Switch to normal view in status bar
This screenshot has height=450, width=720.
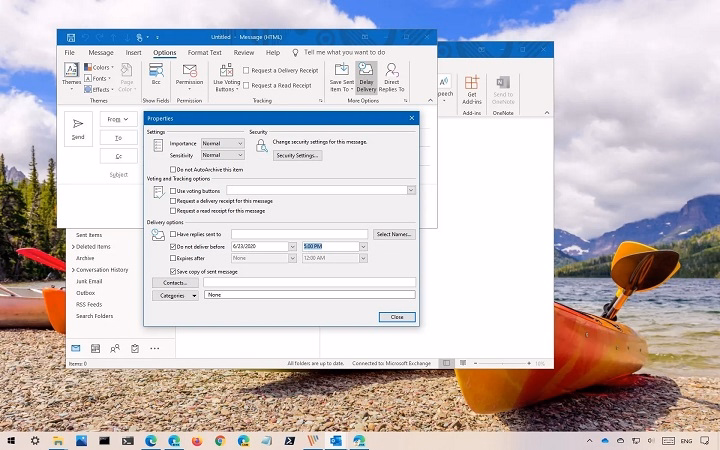coord(446,363)
